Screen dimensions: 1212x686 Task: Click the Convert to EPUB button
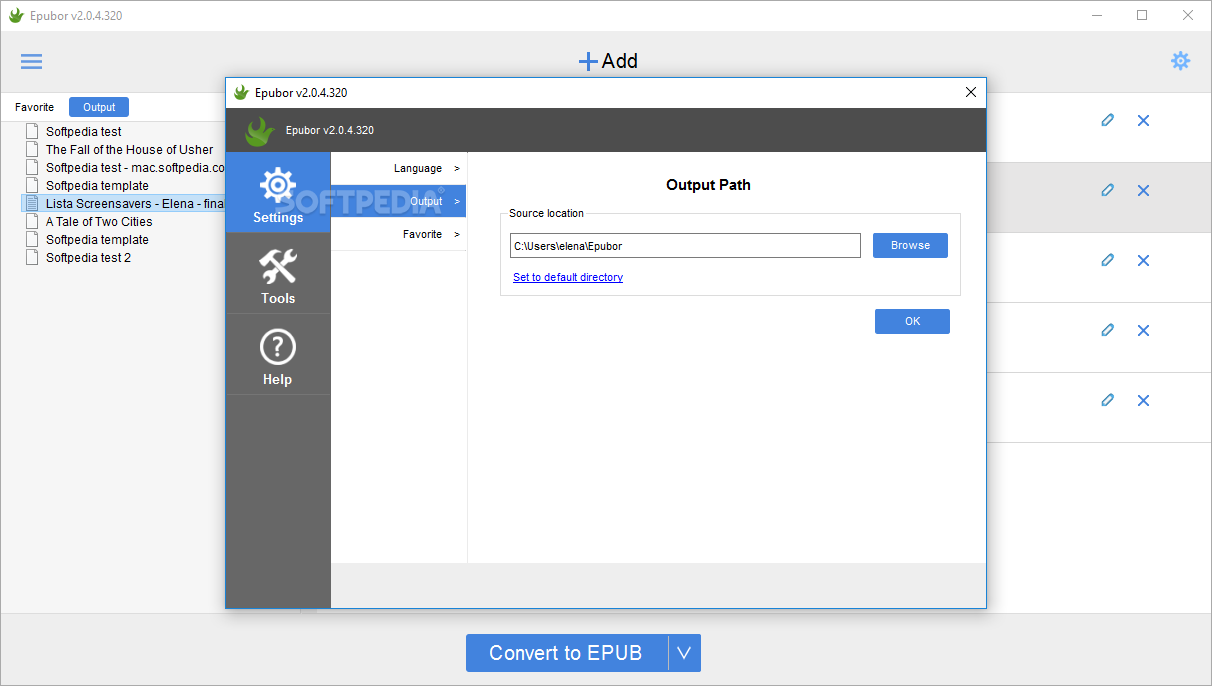click(567, 653)
